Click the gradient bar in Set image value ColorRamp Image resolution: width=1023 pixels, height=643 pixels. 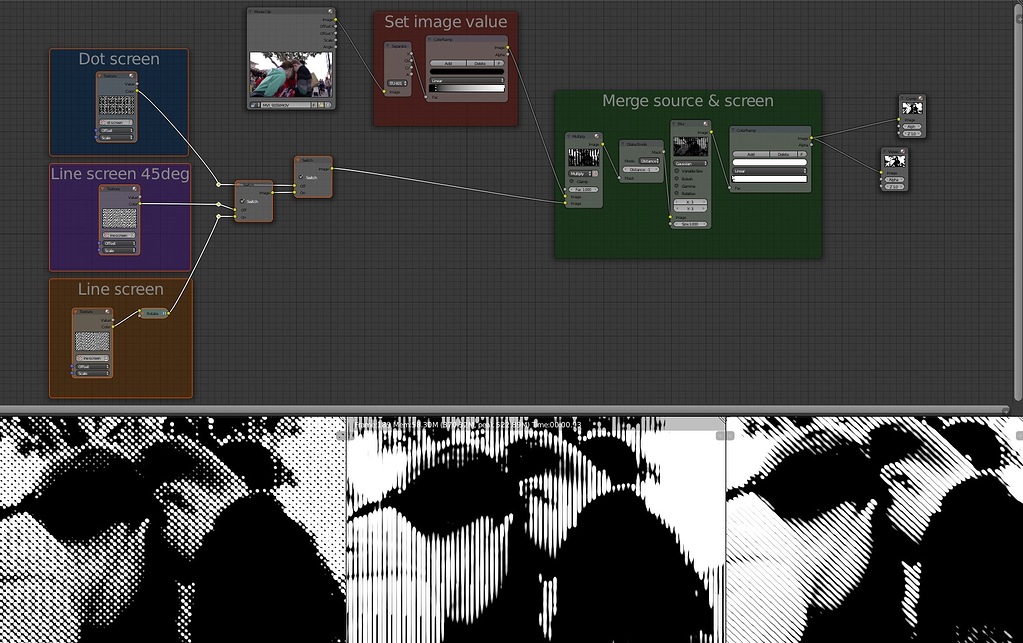pyautogui.click(x=467, y=88)
